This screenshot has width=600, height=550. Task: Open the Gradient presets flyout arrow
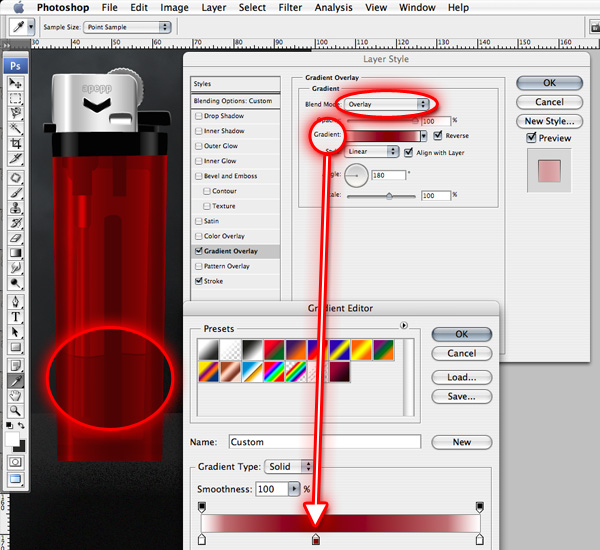404,325
